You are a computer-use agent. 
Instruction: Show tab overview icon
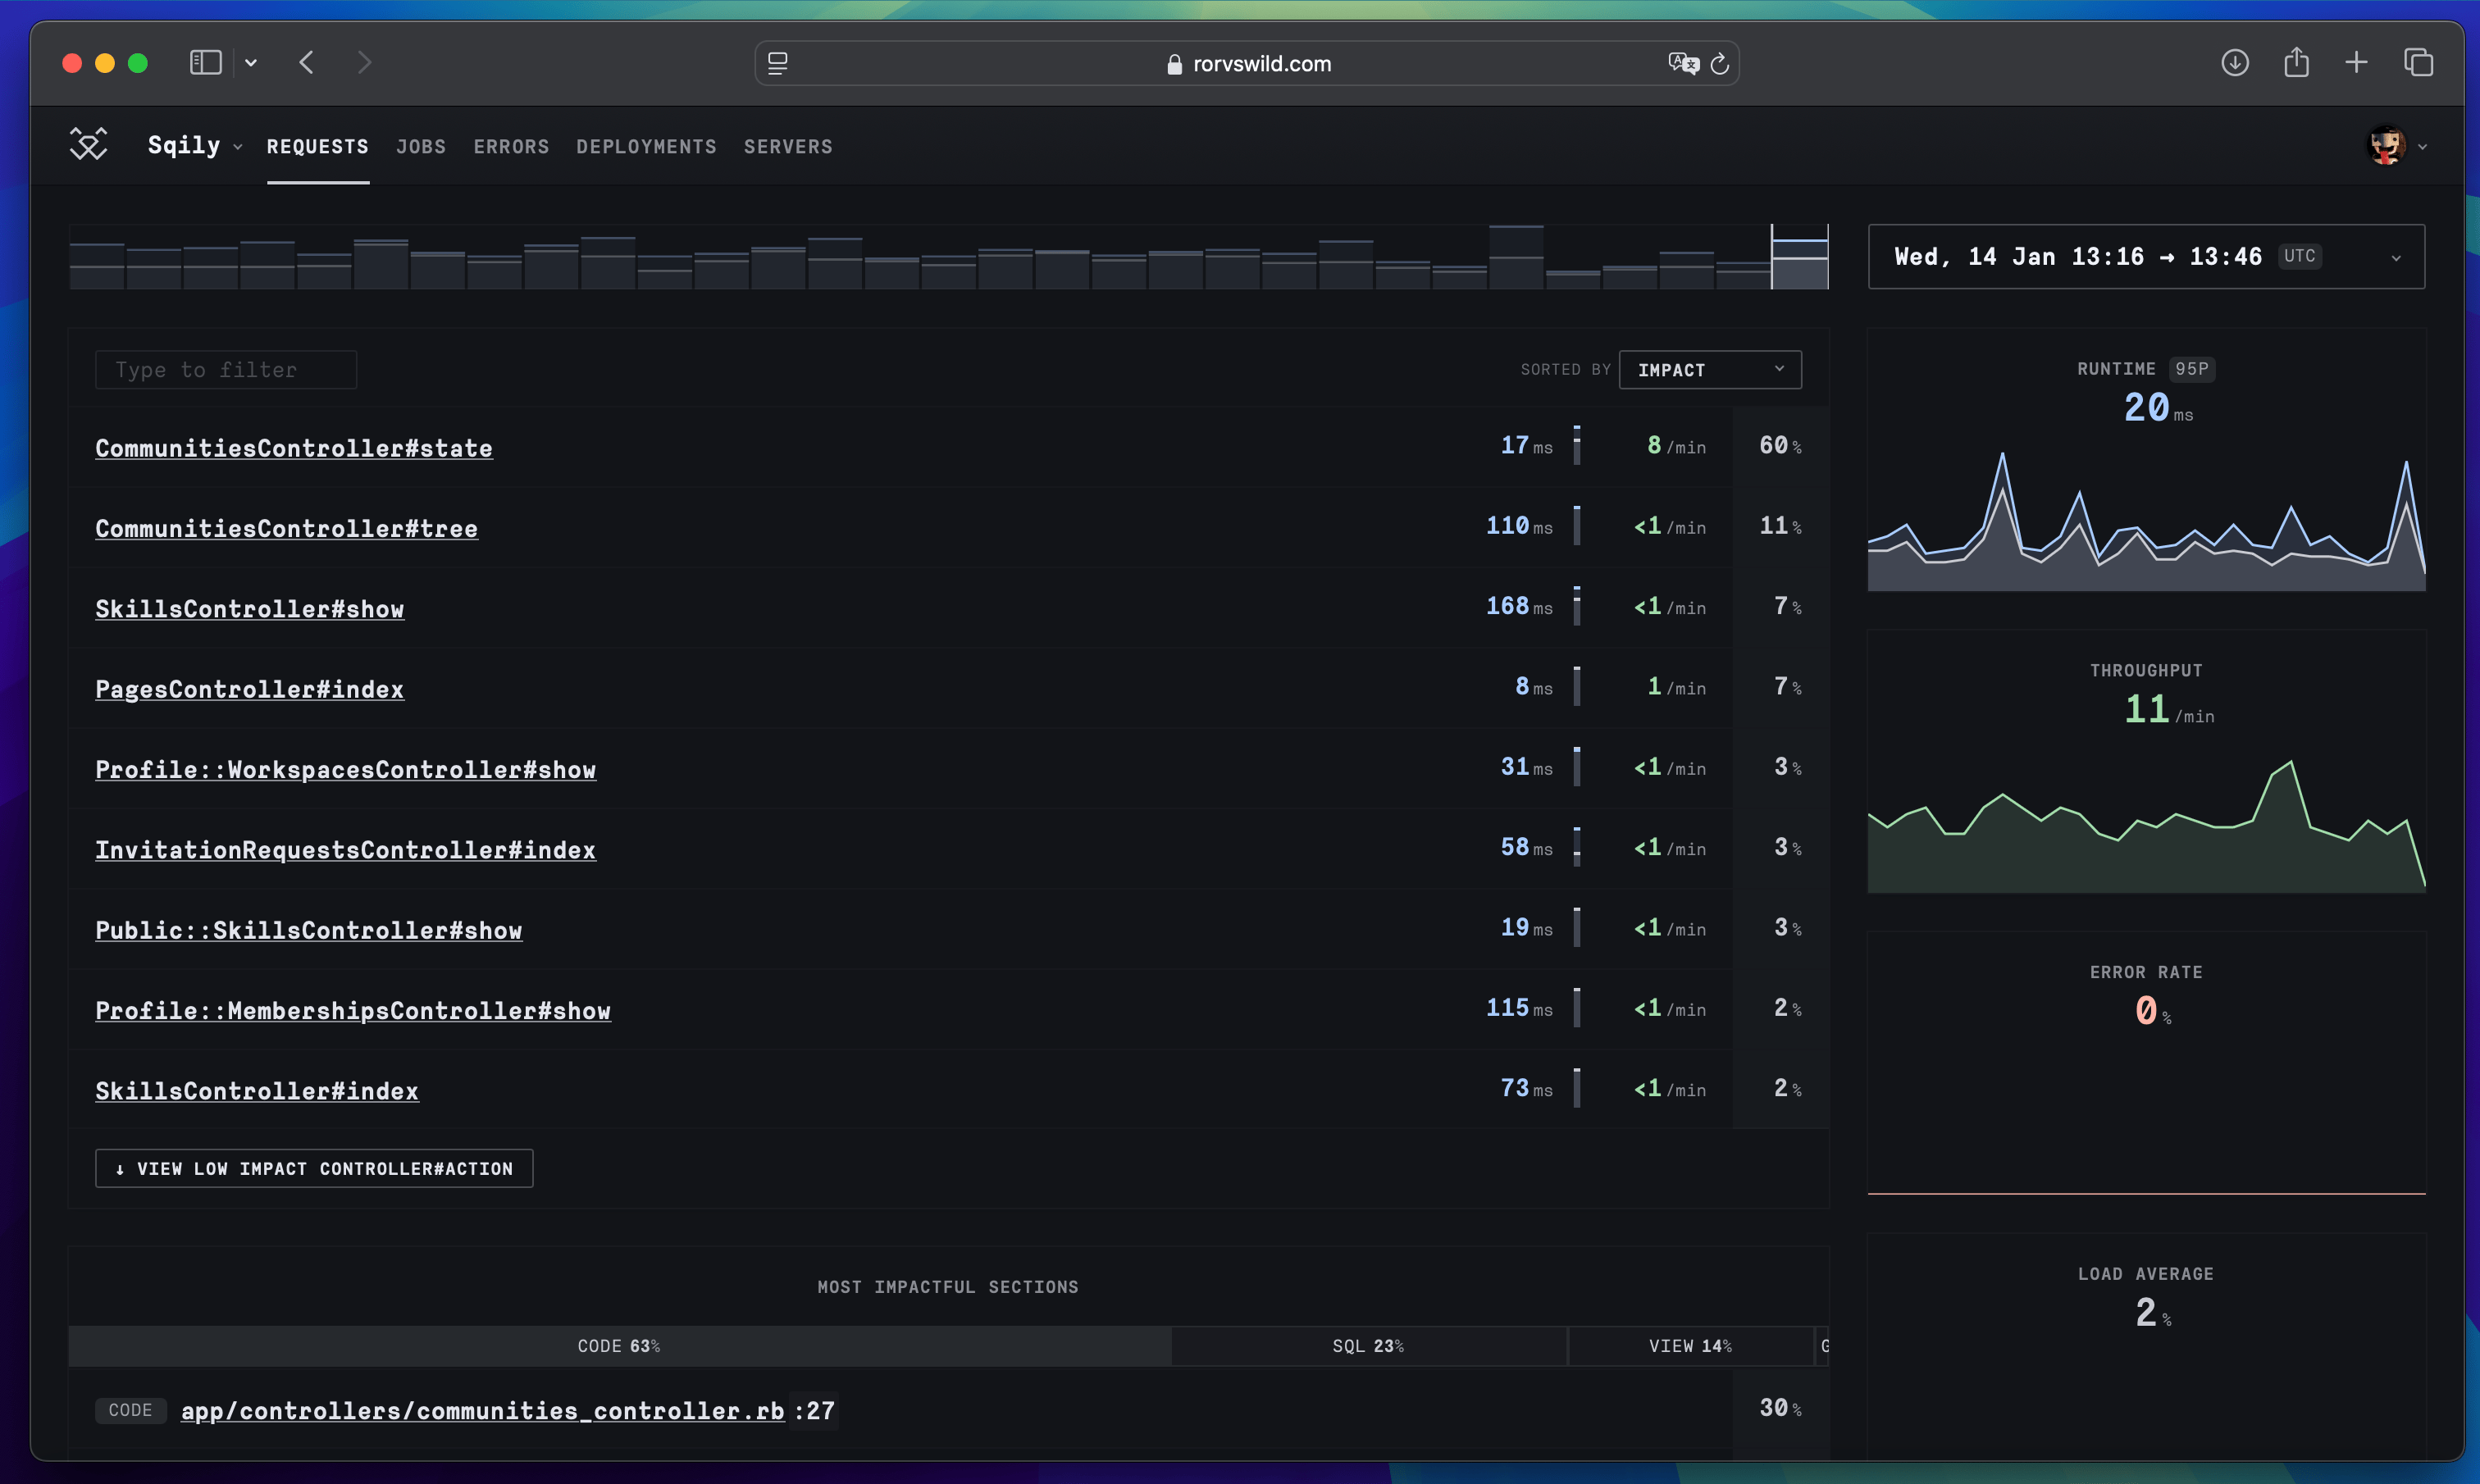coord(2419,63)
